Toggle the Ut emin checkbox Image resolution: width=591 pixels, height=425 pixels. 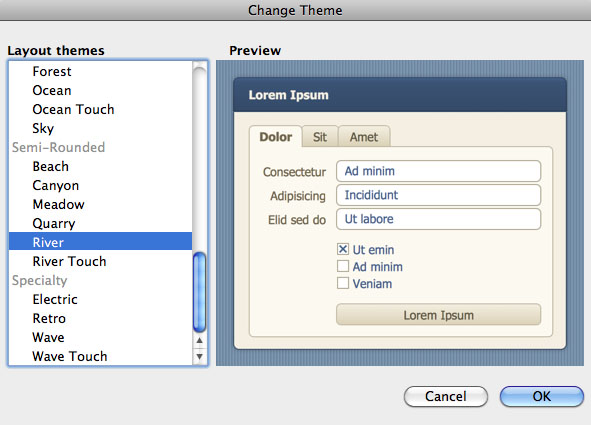coord(343,249)
